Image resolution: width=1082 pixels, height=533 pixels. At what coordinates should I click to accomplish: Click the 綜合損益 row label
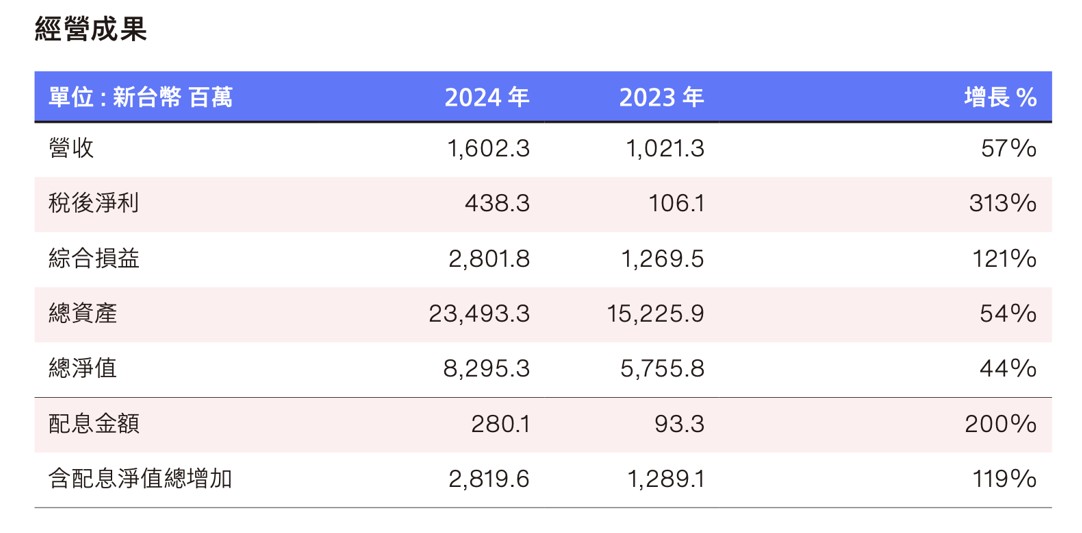(x=93, y=259)
